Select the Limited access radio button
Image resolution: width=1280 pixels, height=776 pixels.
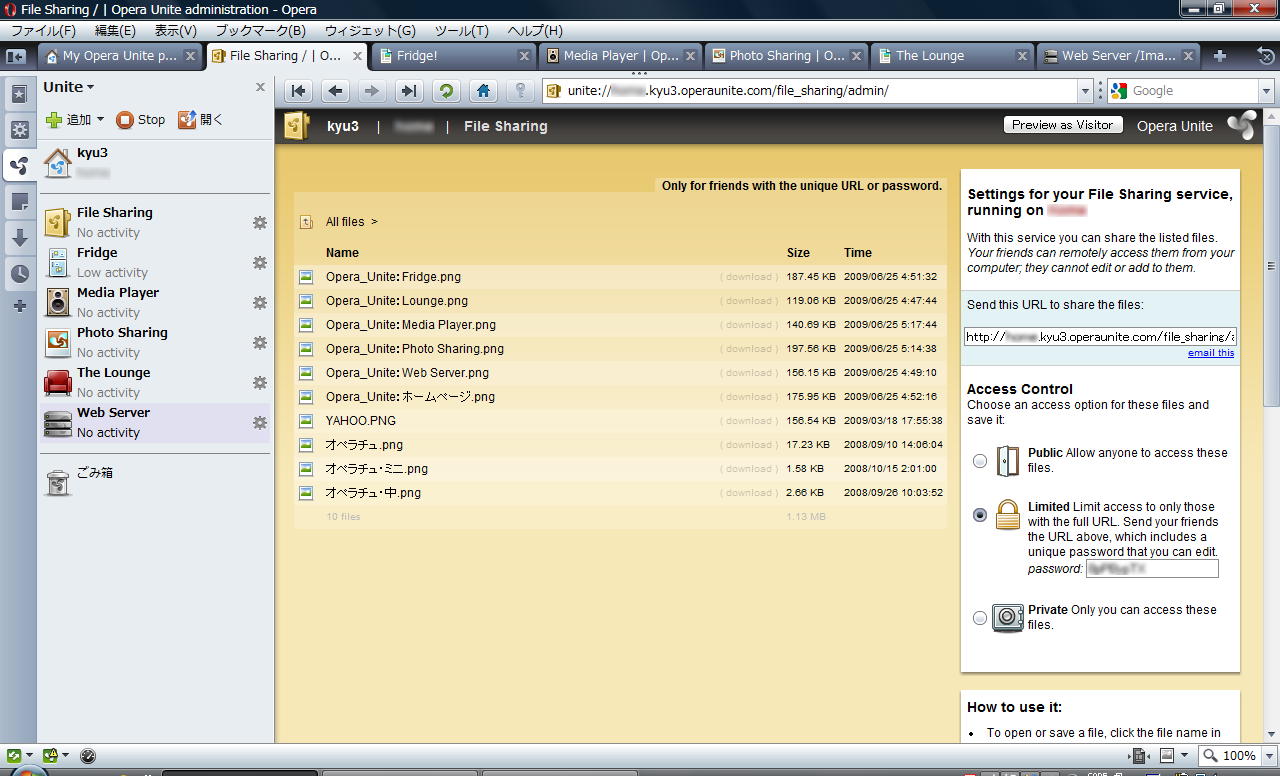coord(980,515)
